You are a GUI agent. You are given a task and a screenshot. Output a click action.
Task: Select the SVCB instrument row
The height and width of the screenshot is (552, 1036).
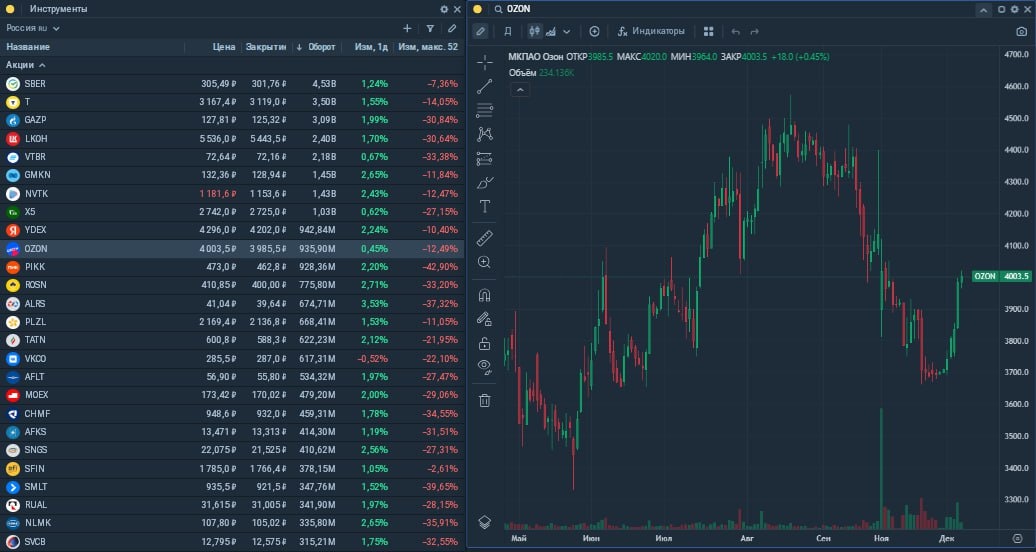point(232,541)
